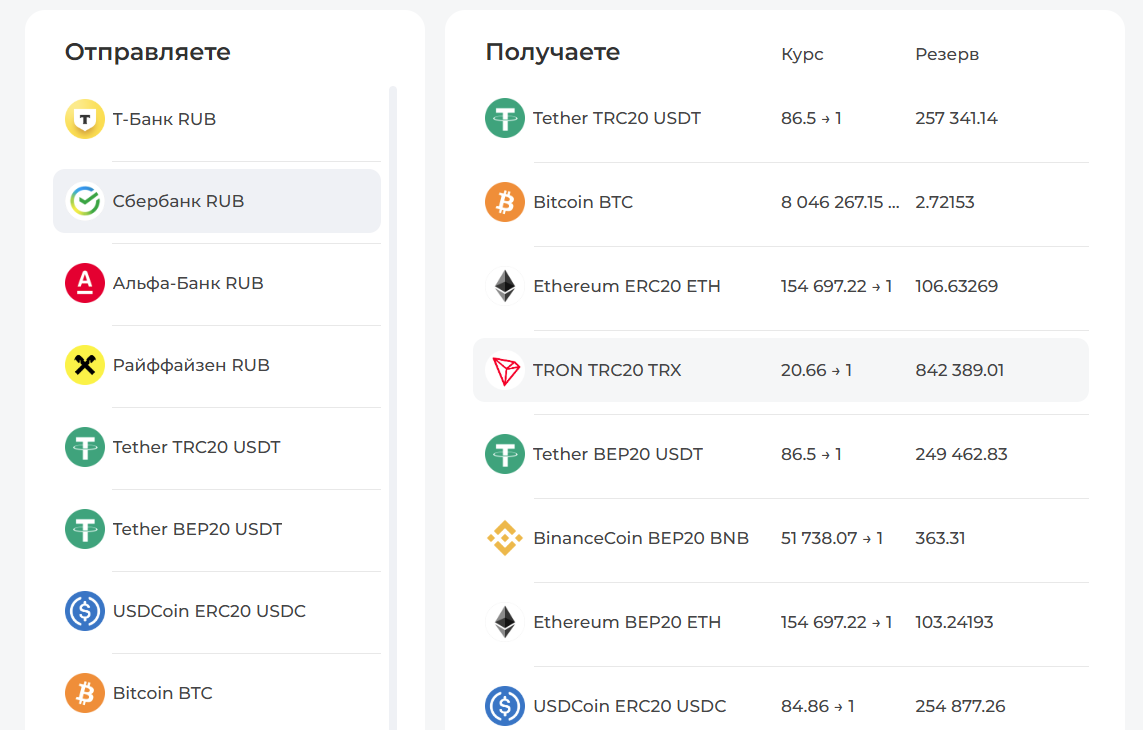Click reserve value 249 462.83
1143x730 pixels.
click(x=961, y=454)
